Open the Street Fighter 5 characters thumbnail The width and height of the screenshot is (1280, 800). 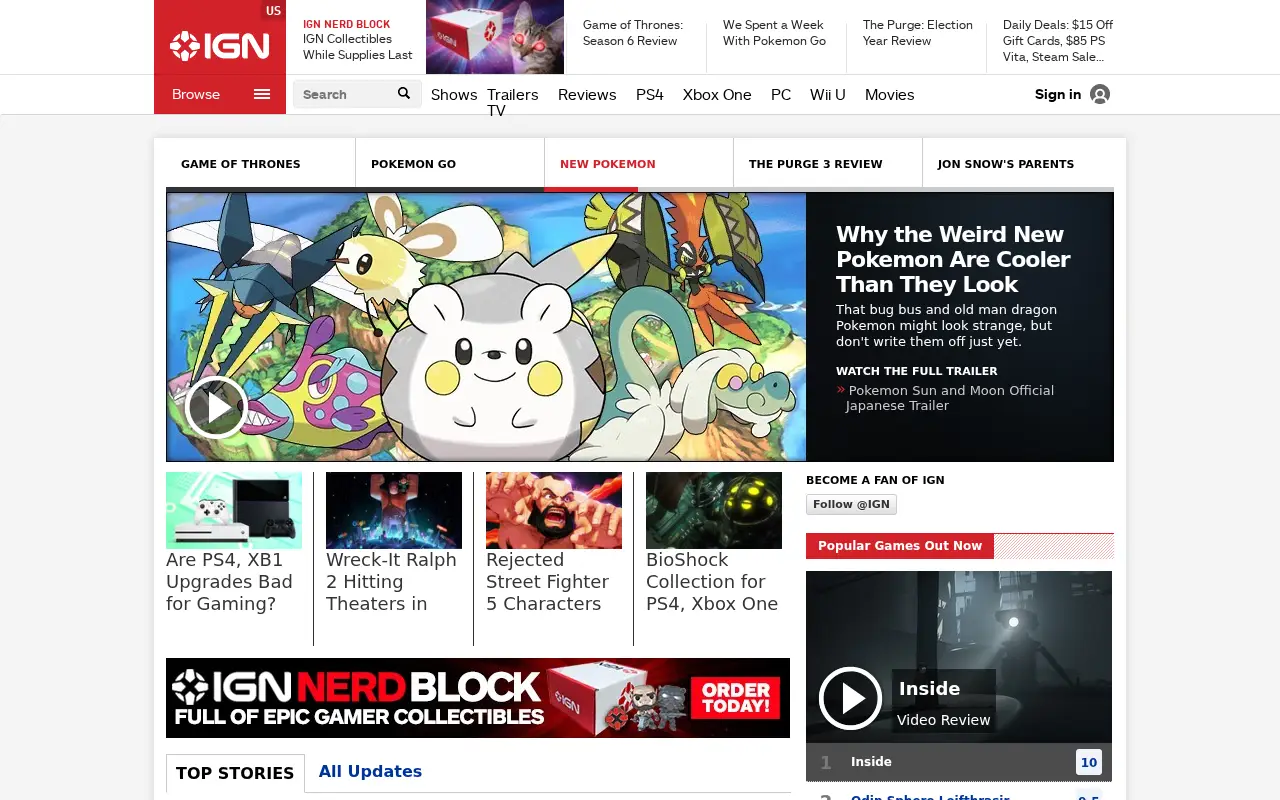pos(554,510)
